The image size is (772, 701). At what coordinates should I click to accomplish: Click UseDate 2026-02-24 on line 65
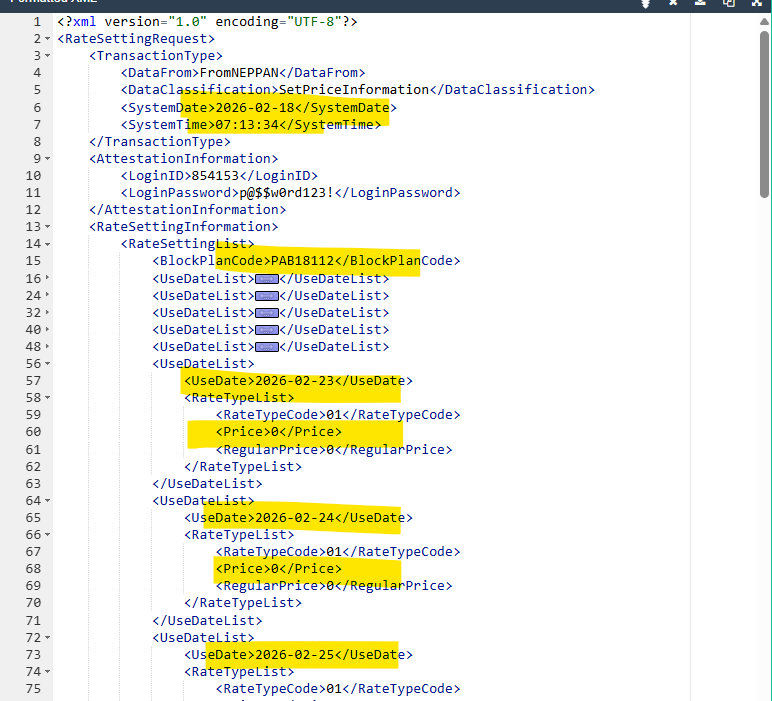coord(298,518)
